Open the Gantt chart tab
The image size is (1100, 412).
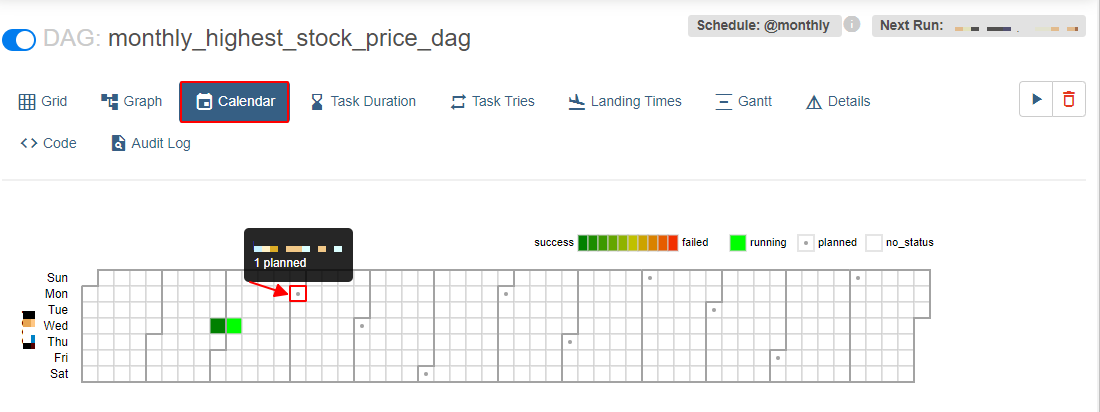[744, 102]
